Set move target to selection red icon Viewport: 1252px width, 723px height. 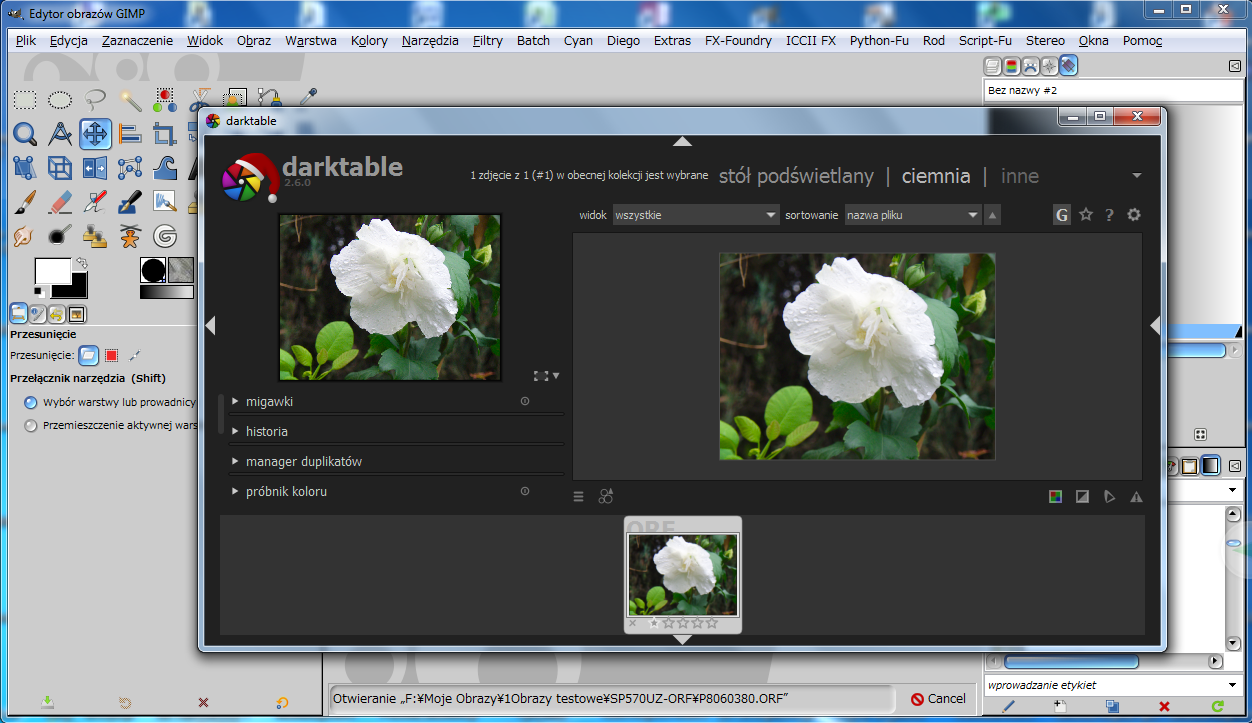point(112,354)
